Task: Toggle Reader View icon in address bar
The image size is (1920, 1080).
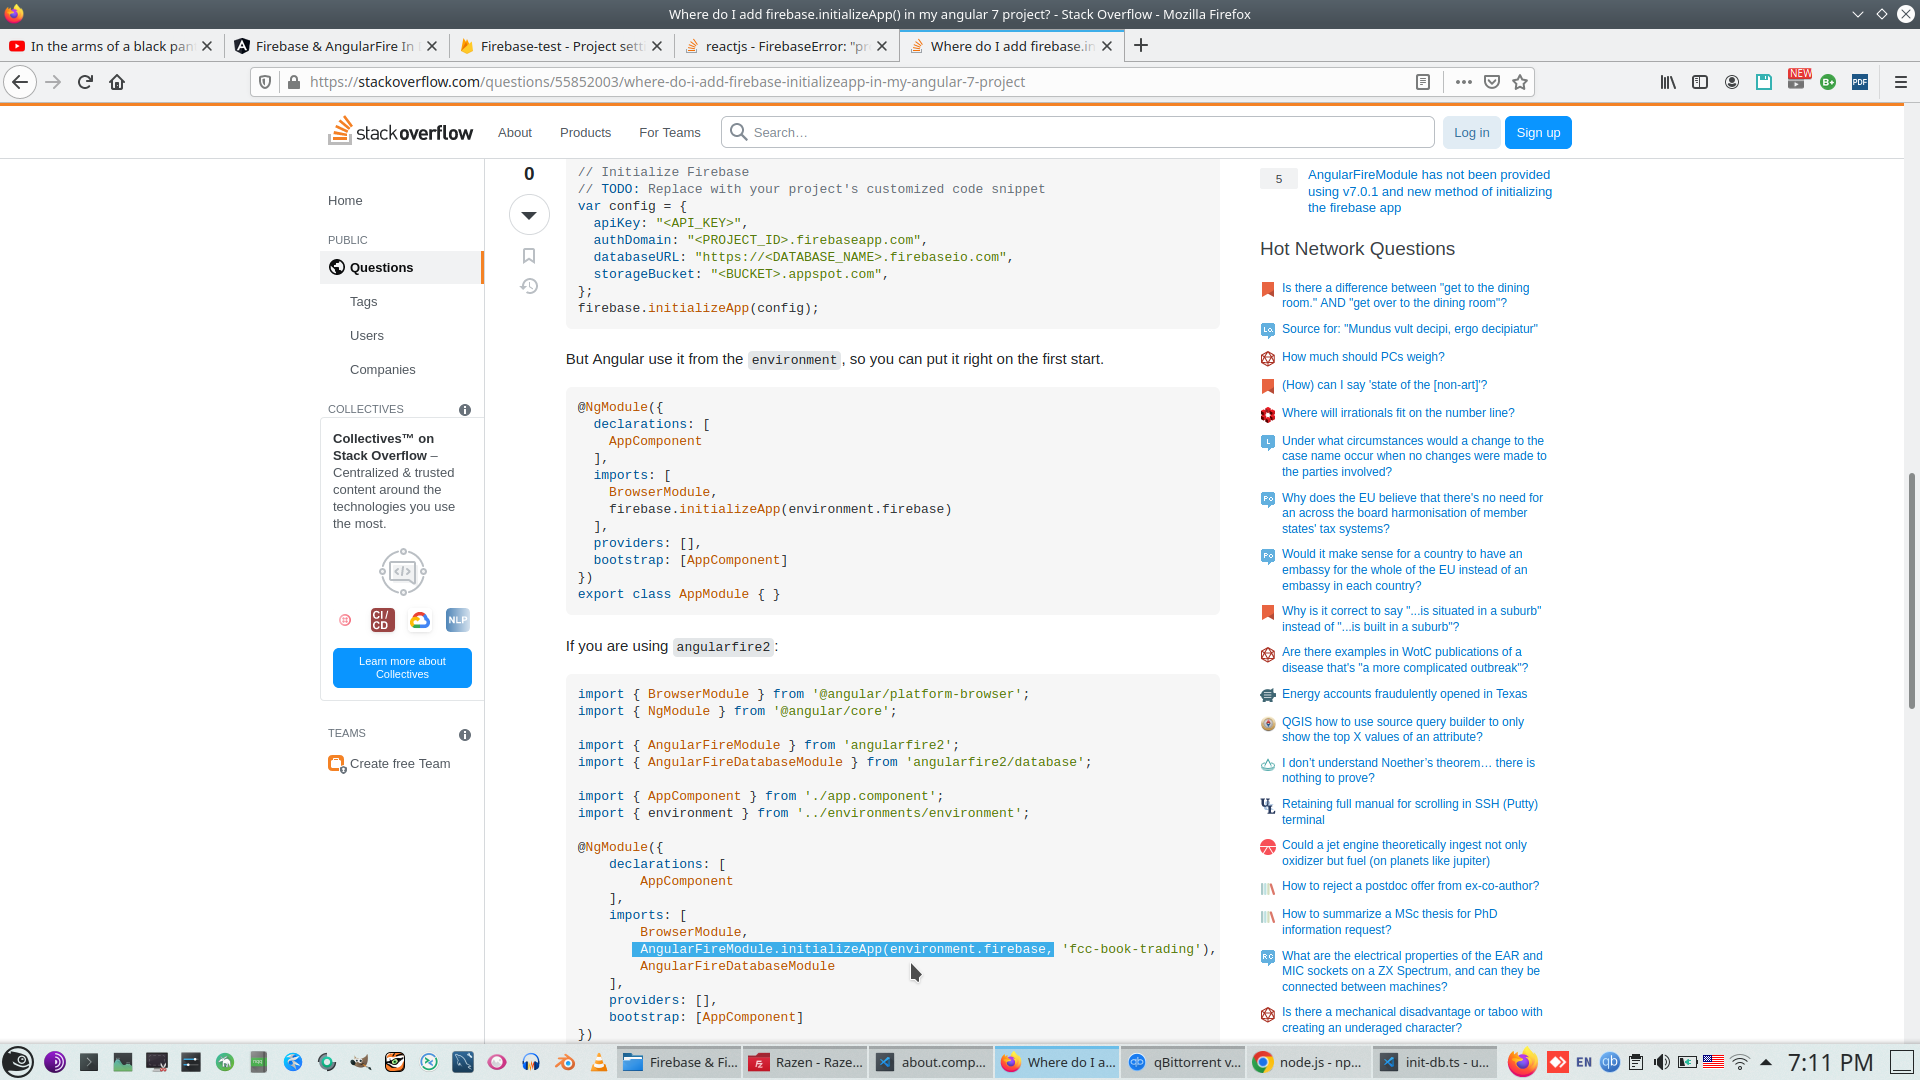Action: (x=1423, y=82)
